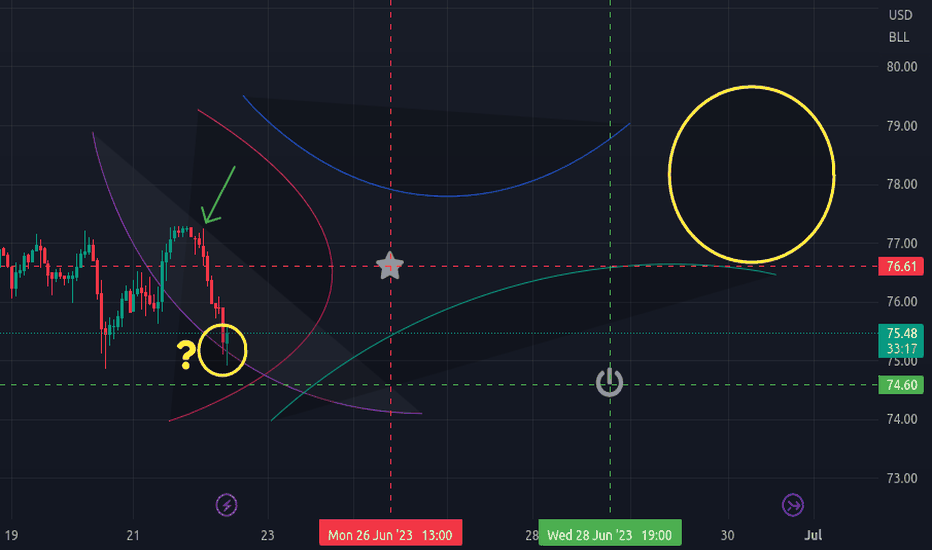The width and height of the screenshot is (932, 550).
Task: Click the purple go-to-realtime arrow icon
Action: (792, 505)
